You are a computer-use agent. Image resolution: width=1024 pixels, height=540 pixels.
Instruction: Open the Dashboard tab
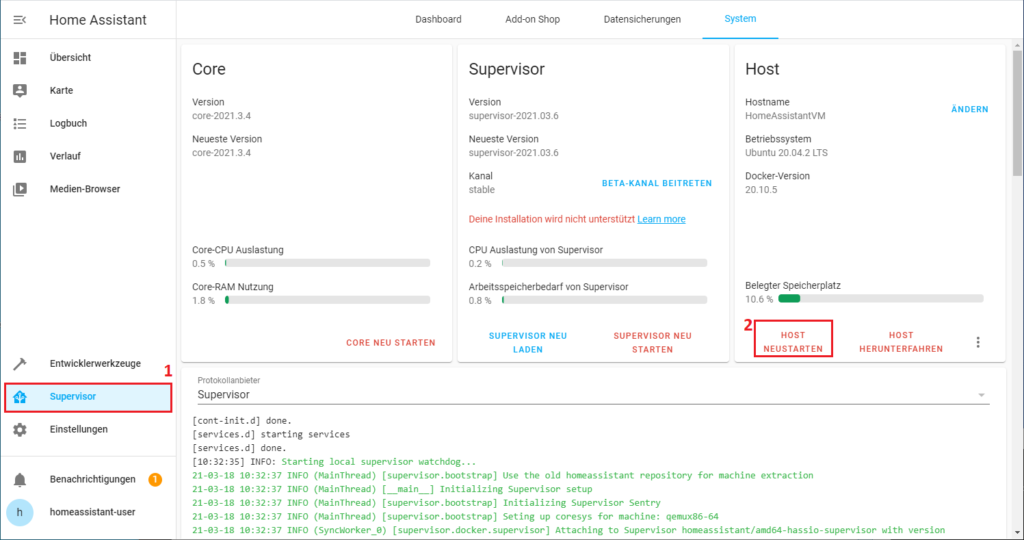point(438,20)
